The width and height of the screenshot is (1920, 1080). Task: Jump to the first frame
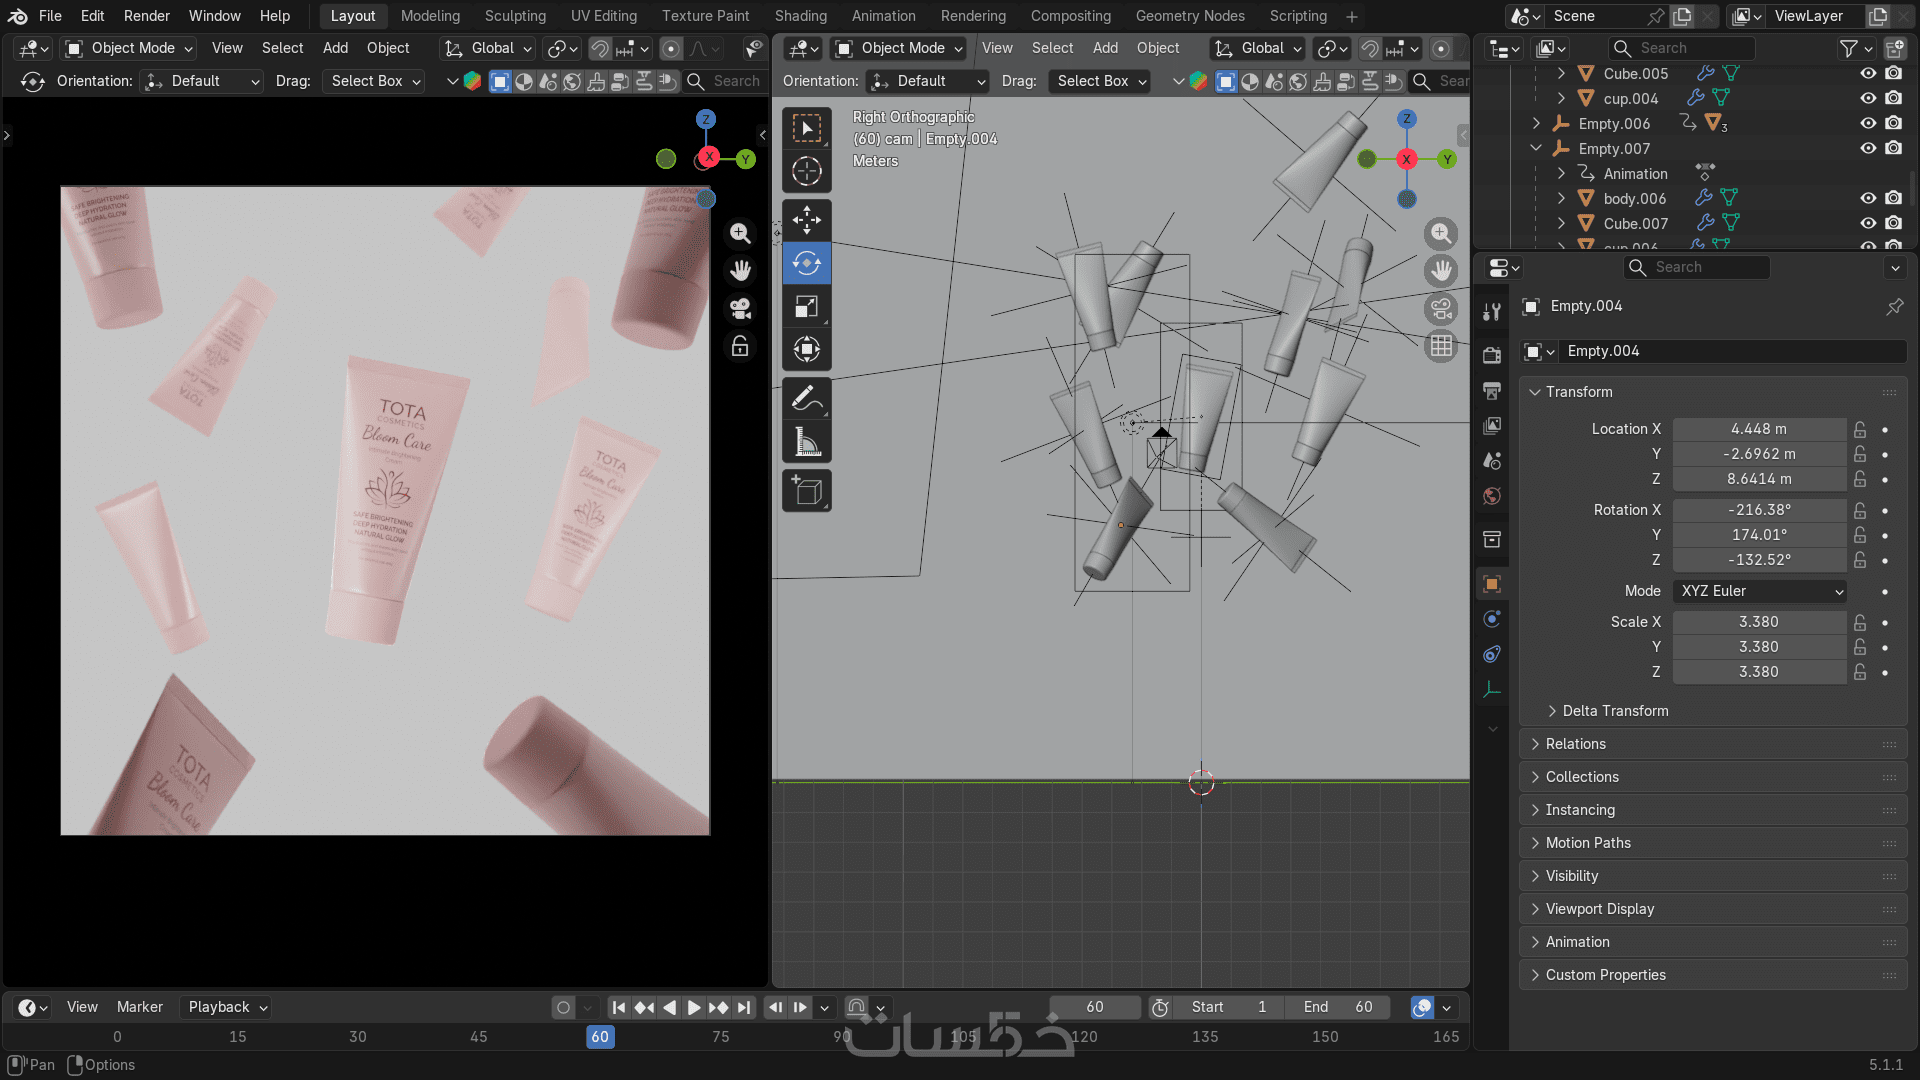[x=619, y=1008]
